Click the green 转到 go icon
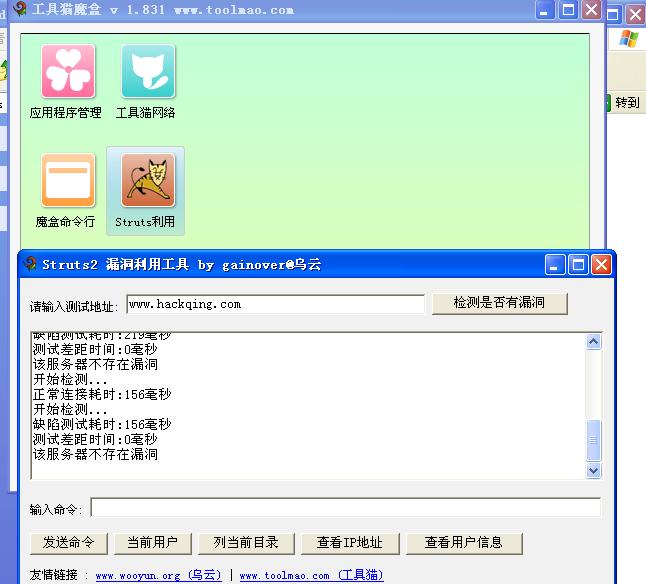Viewport: 646px width, 584px height. tap(611, 102)
